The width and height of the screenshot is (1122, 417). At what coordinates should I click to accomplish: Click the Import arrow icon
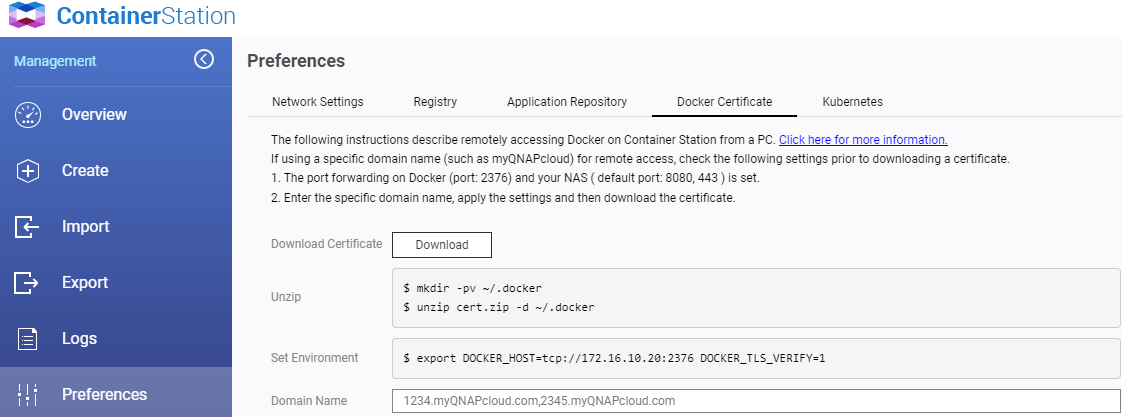click(x=28, y=227)
